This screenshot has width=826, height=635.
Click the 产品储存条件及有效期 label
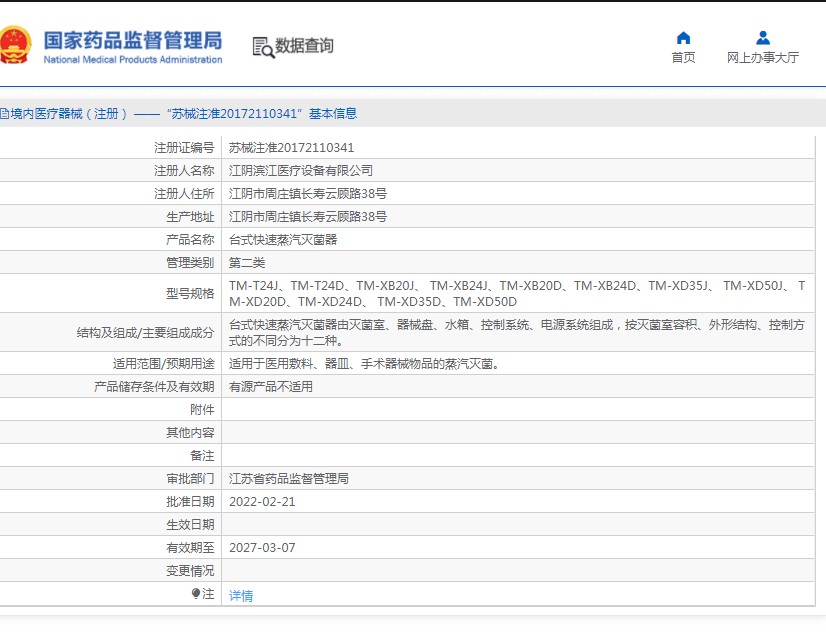click(154, 387)
